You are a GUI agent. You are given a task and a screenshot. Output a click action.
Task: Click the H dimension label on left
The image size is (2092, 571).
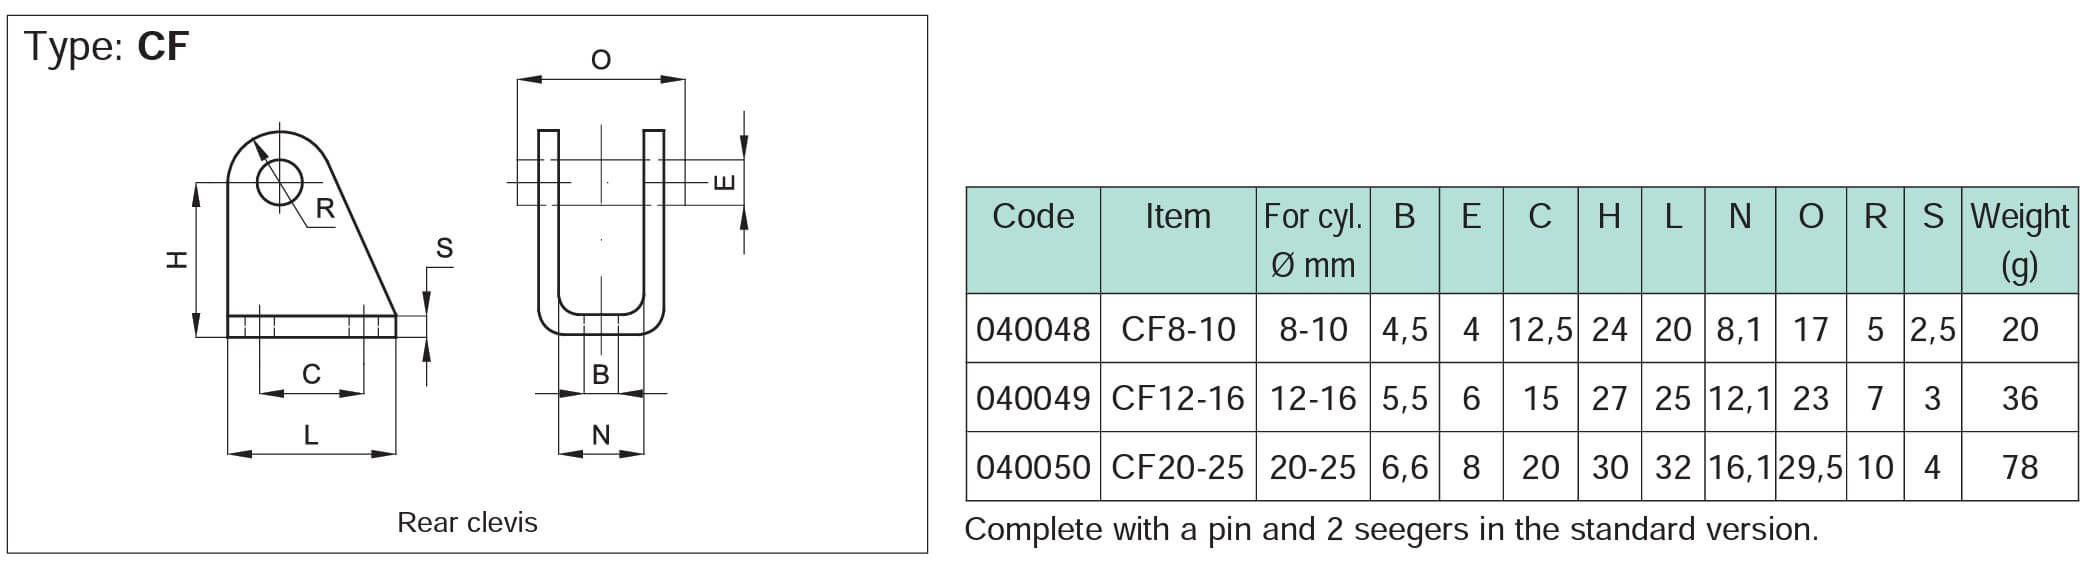pos(177,260)
